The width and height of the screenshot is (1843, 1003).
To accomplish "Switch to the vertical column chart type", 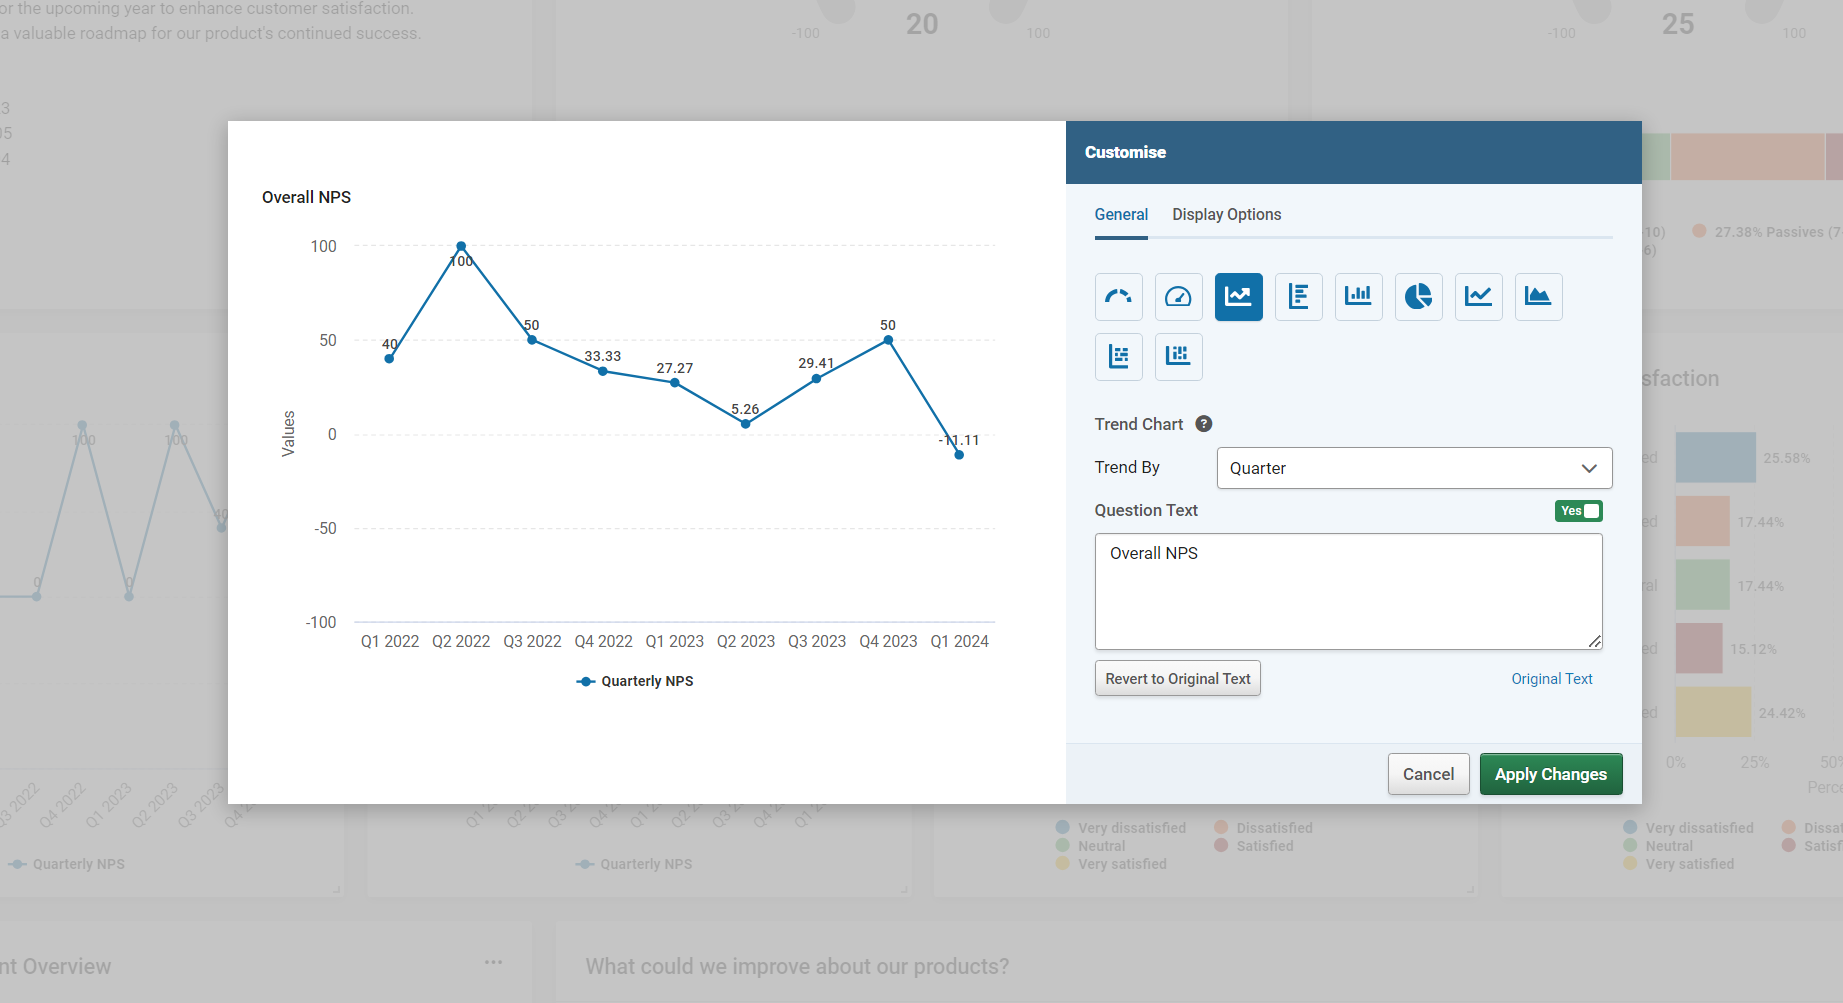I will (1358, 297).
